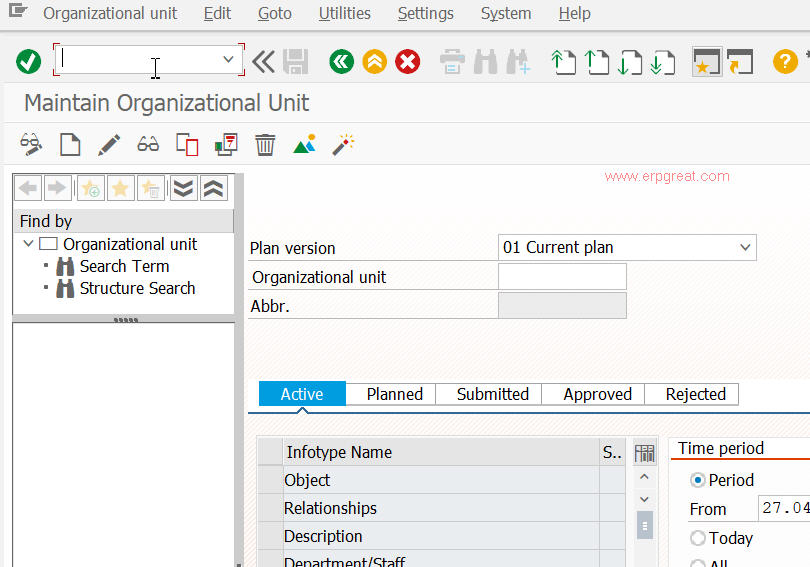Open the infotype table settings icon
Image resolution: width=810 pixels, height=567 pixels.
644,453
